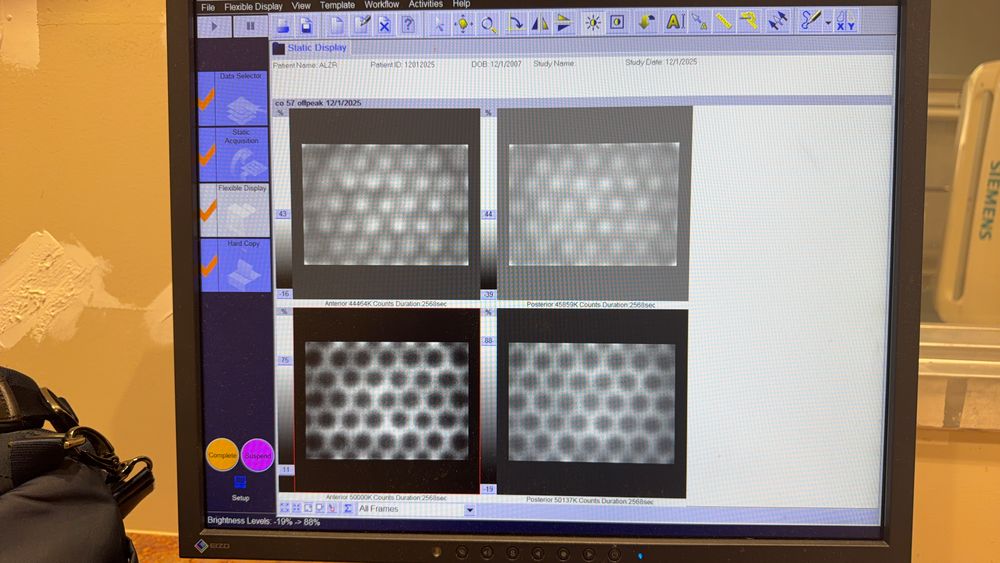Open the Template menu
The image size is (1000, 563).
[337, 5]
